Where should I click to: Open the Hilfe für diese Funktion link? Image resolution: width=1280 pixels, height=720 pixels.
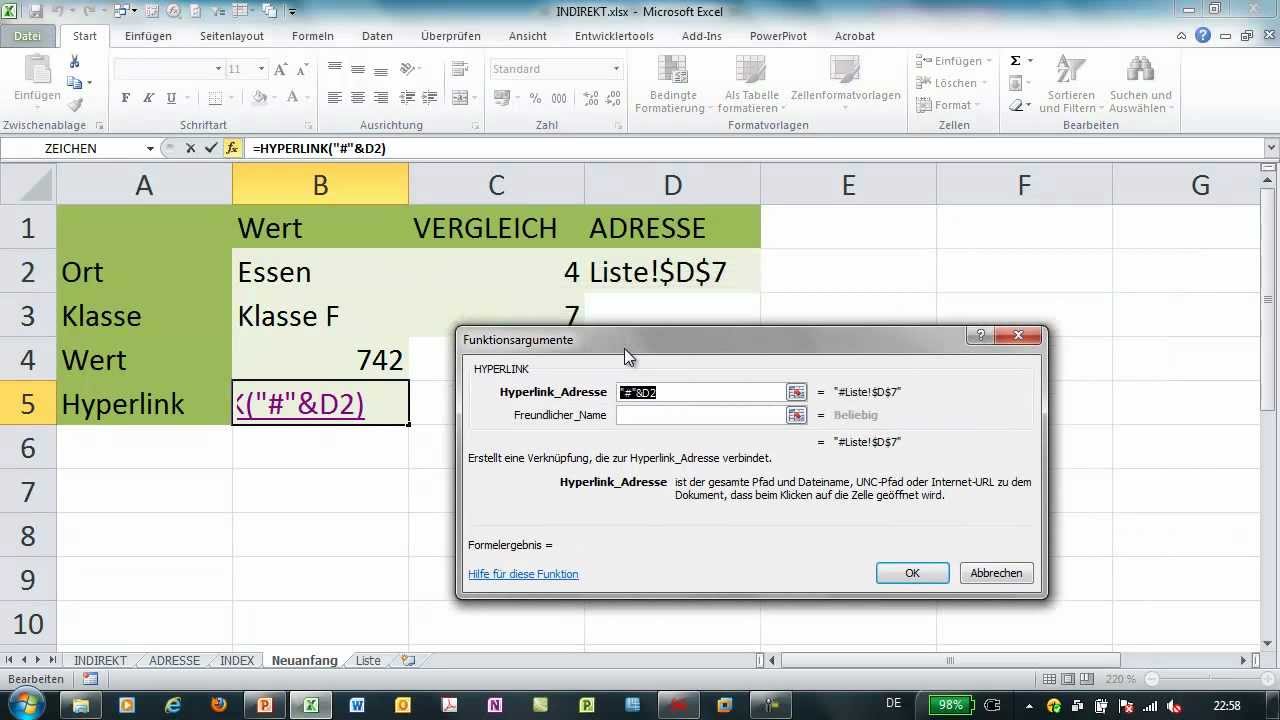523,574
